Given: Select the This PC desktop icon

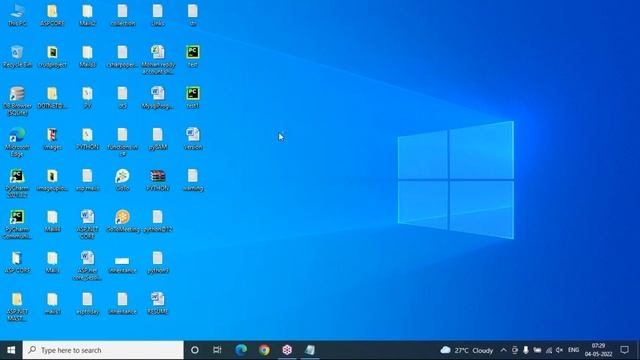Looking at the screenshot, I should (x=17, y=16).
